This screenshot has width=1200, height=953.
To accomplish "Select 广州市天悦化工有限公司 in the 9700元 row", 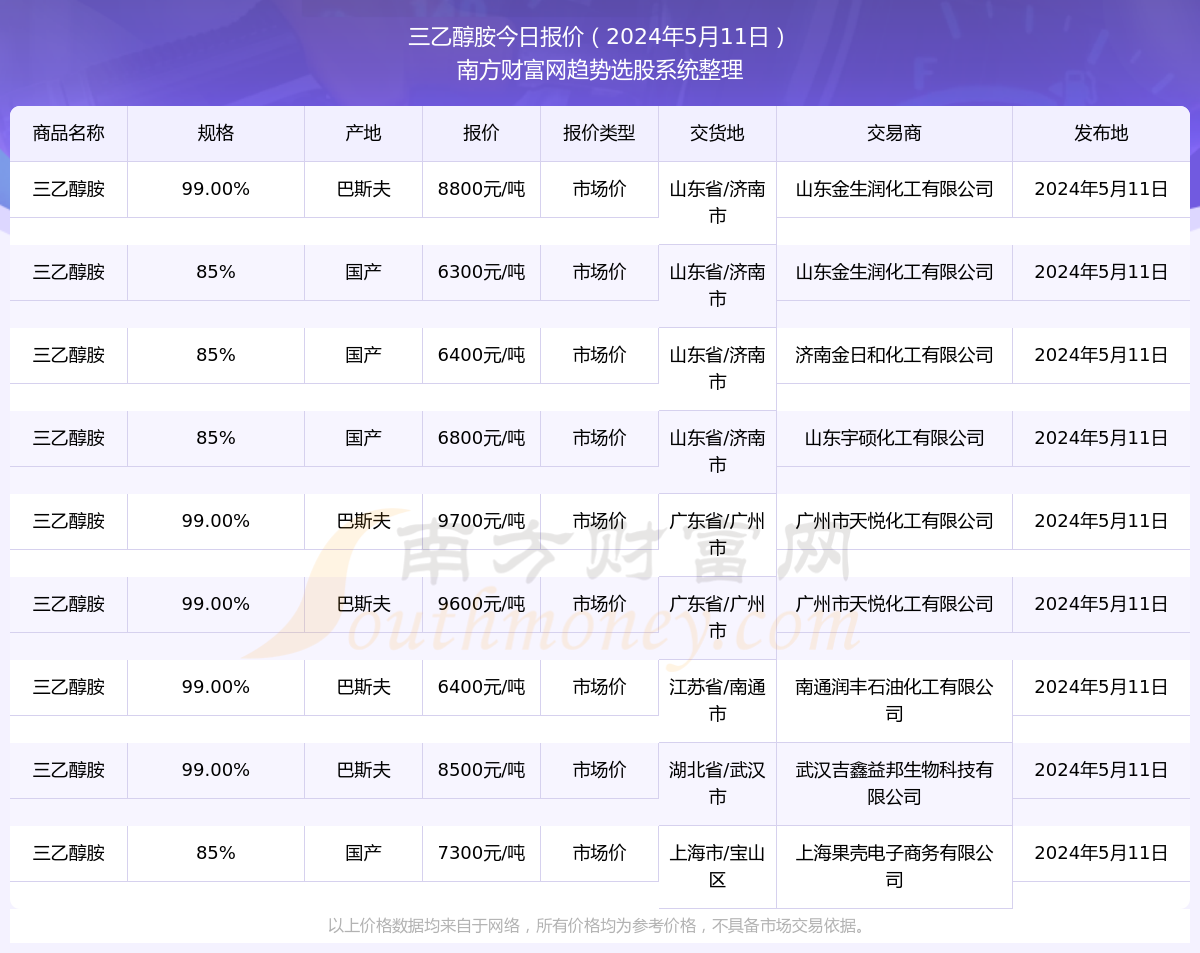I will tap(894, 520).
